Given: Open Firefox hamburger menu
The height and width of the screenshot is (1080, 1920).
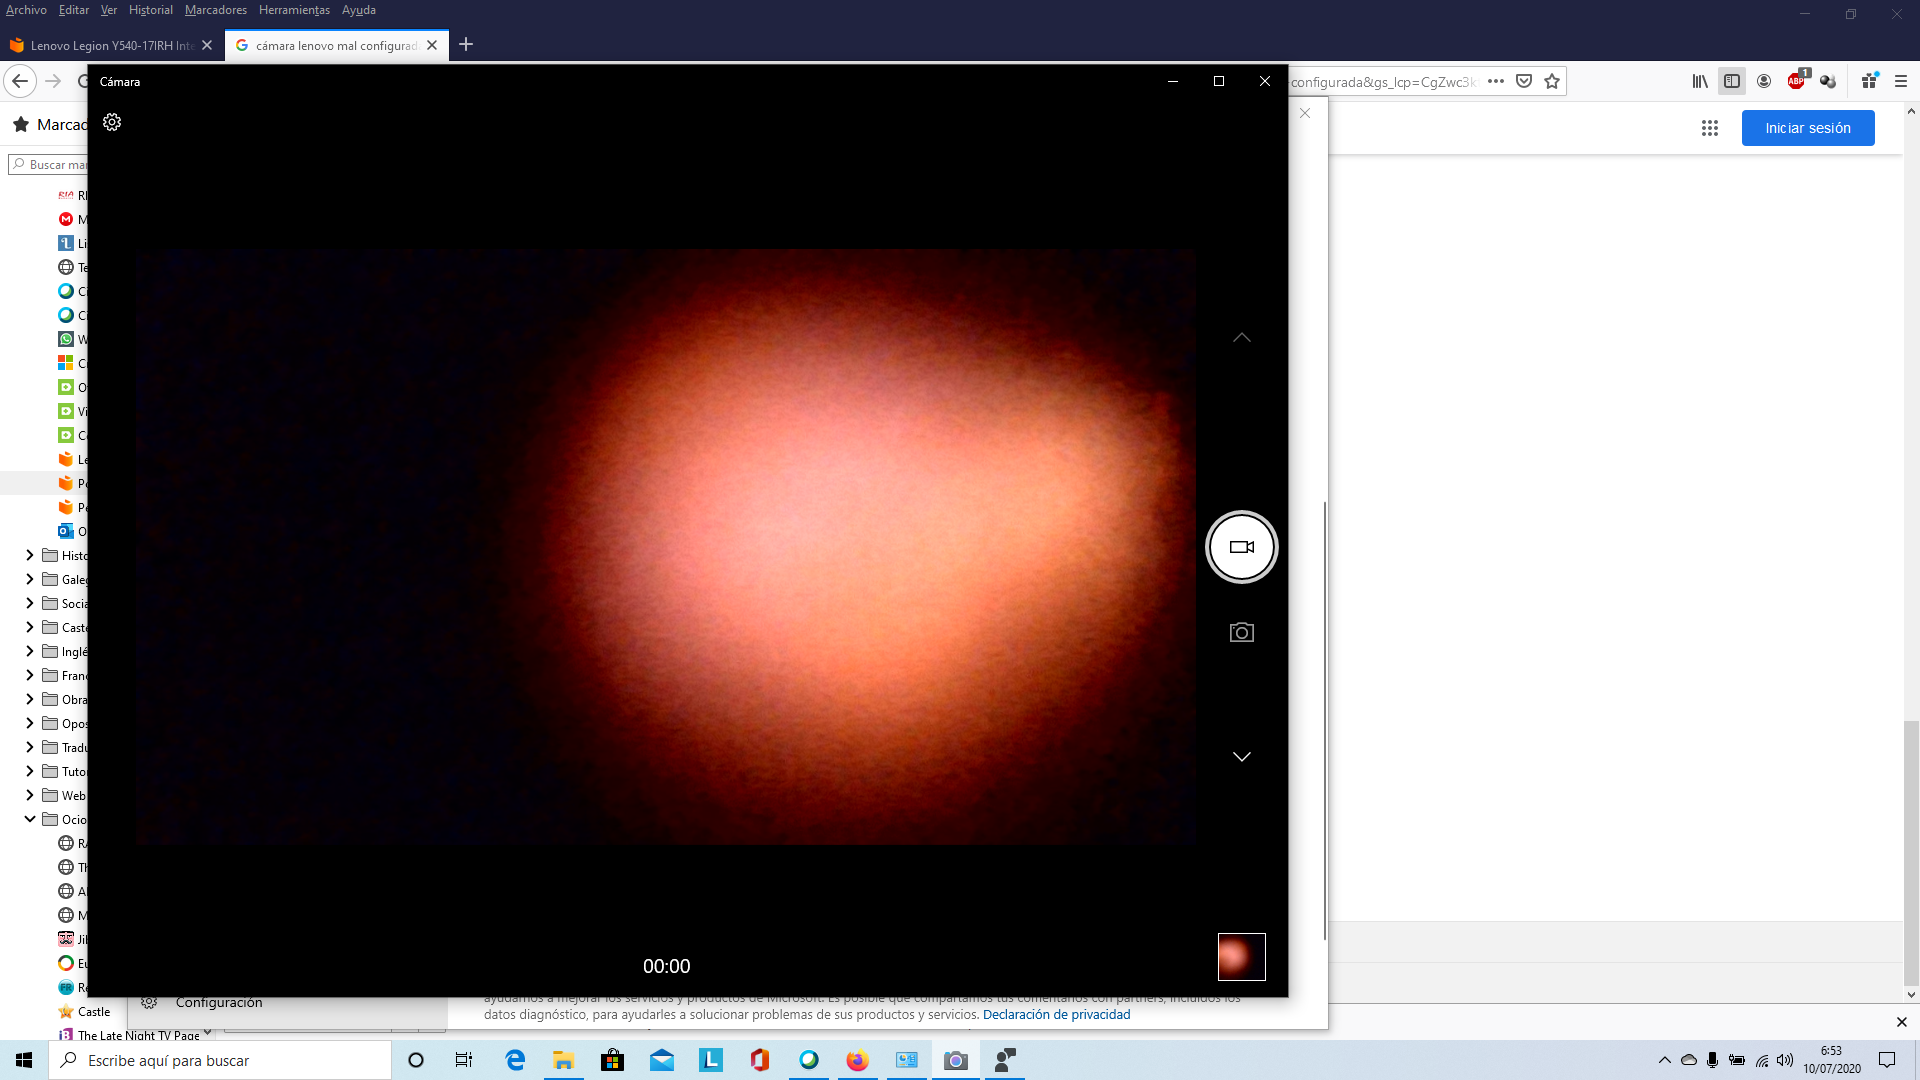Looking at the screenshot, I should point(1901,82).
